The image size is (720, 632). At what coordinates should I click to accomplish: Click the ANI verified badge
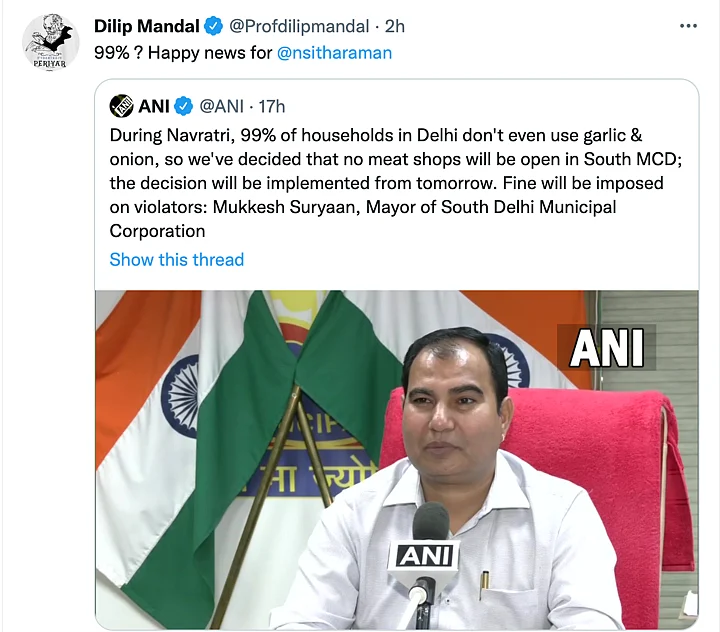[184, 107]
